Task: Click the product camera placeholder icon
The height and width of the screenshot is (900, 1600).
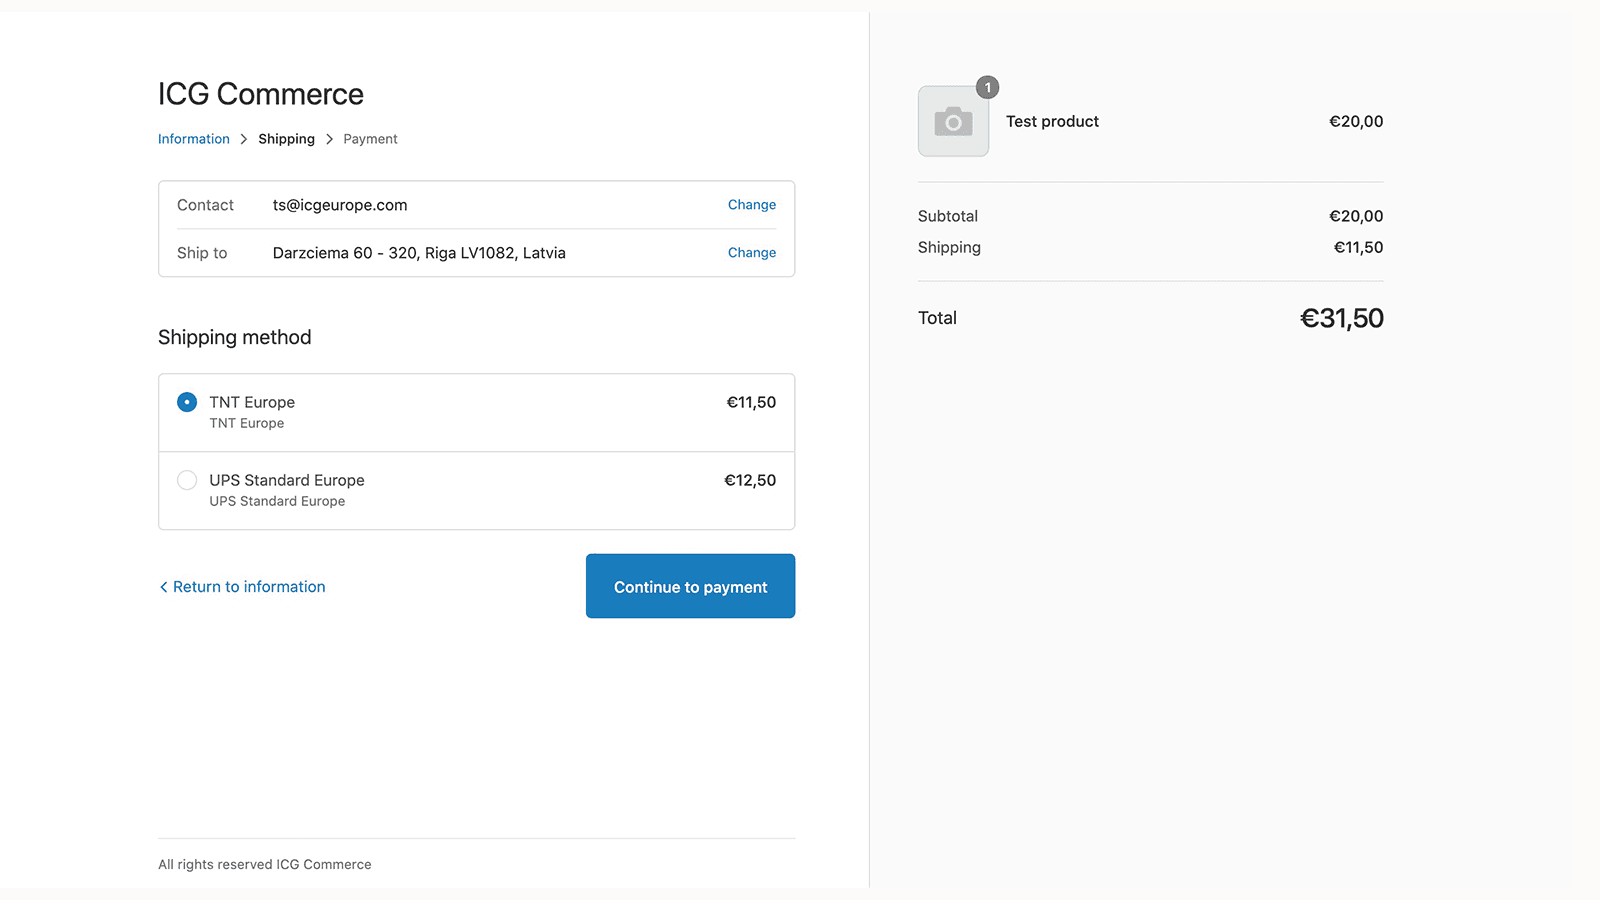Action: pyautogui.click(x=952, y=121)
